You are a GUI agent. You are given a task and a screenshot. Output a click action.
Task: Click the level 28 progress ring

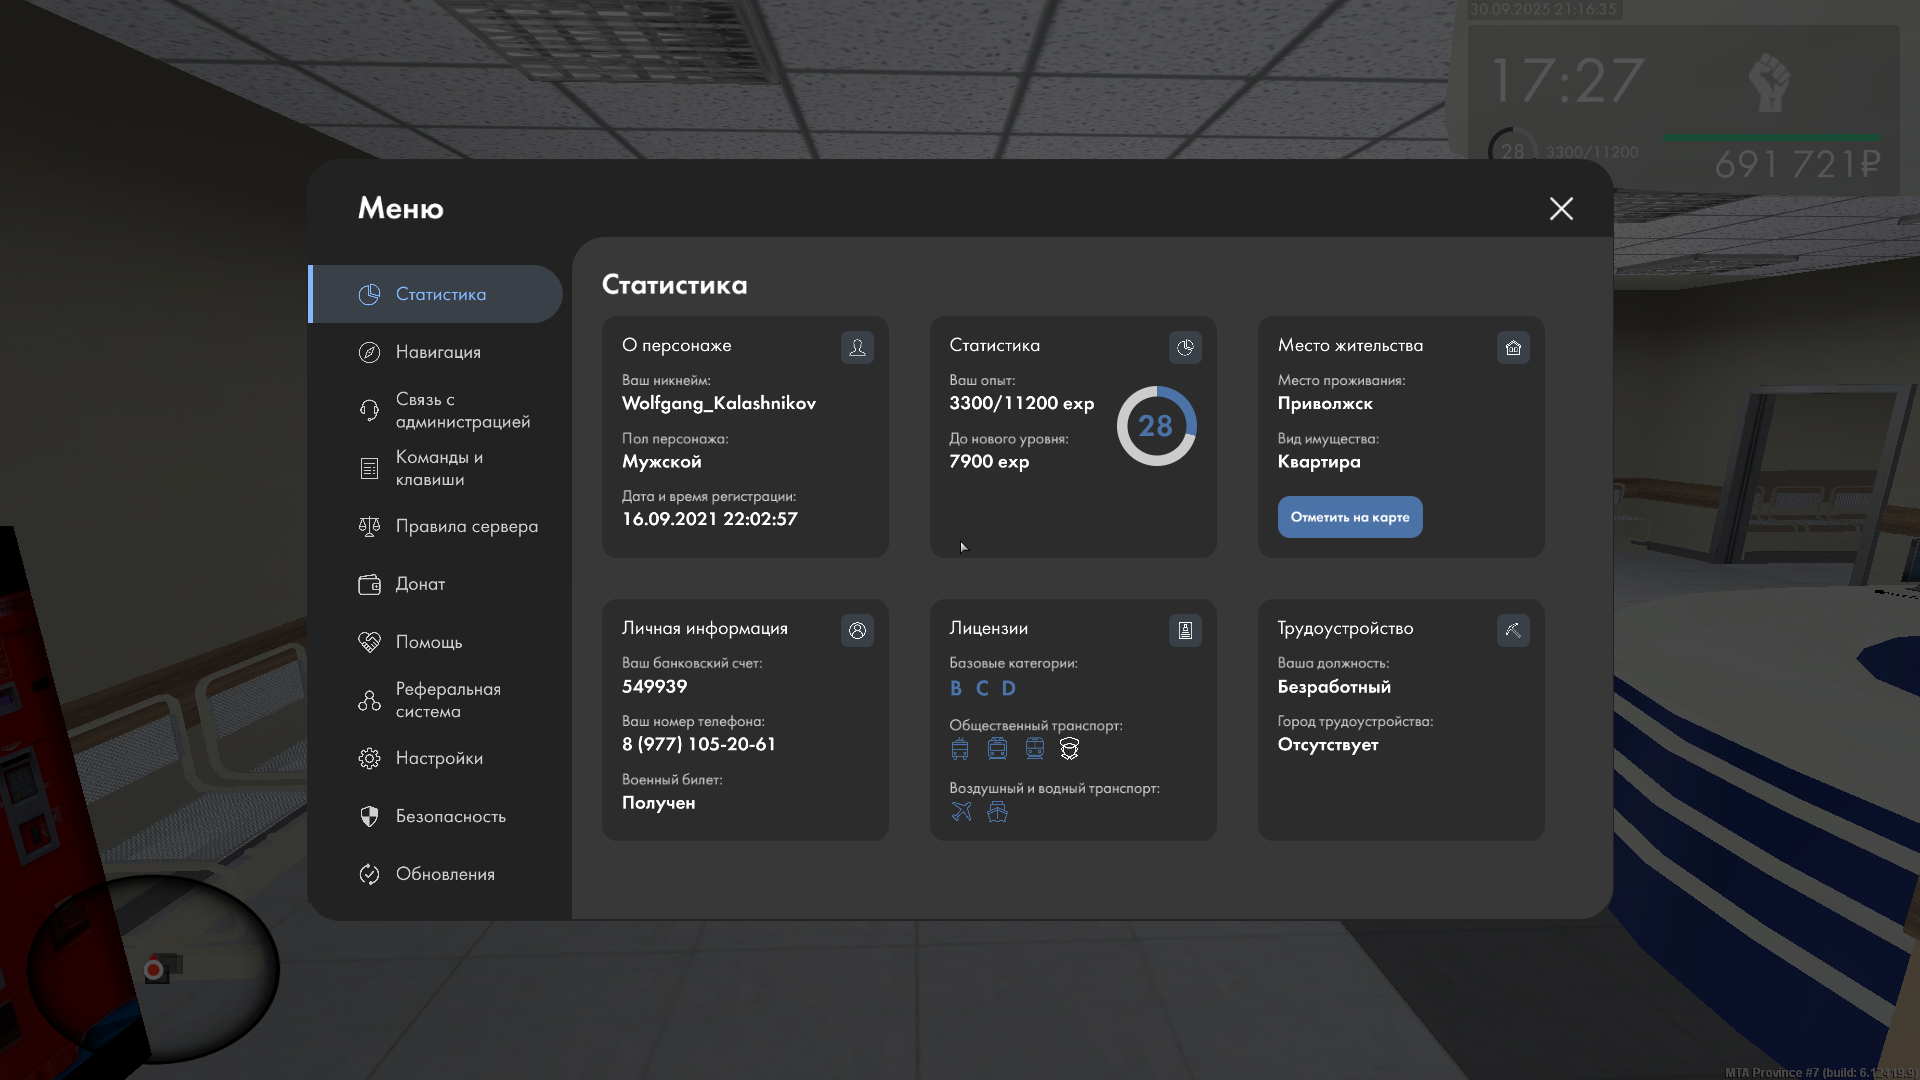pos(1156,426)
